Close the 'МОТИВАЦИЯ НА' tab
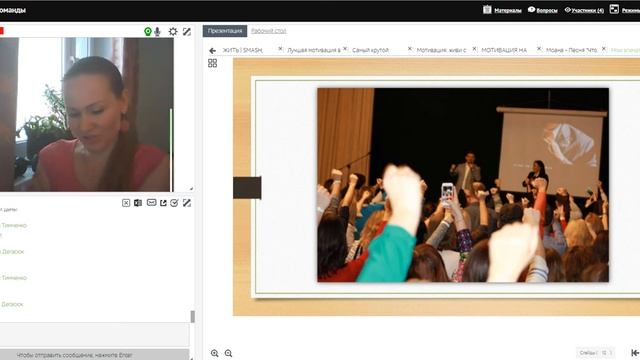The height and width of the screenshot is (360, 640). (539, 49)
